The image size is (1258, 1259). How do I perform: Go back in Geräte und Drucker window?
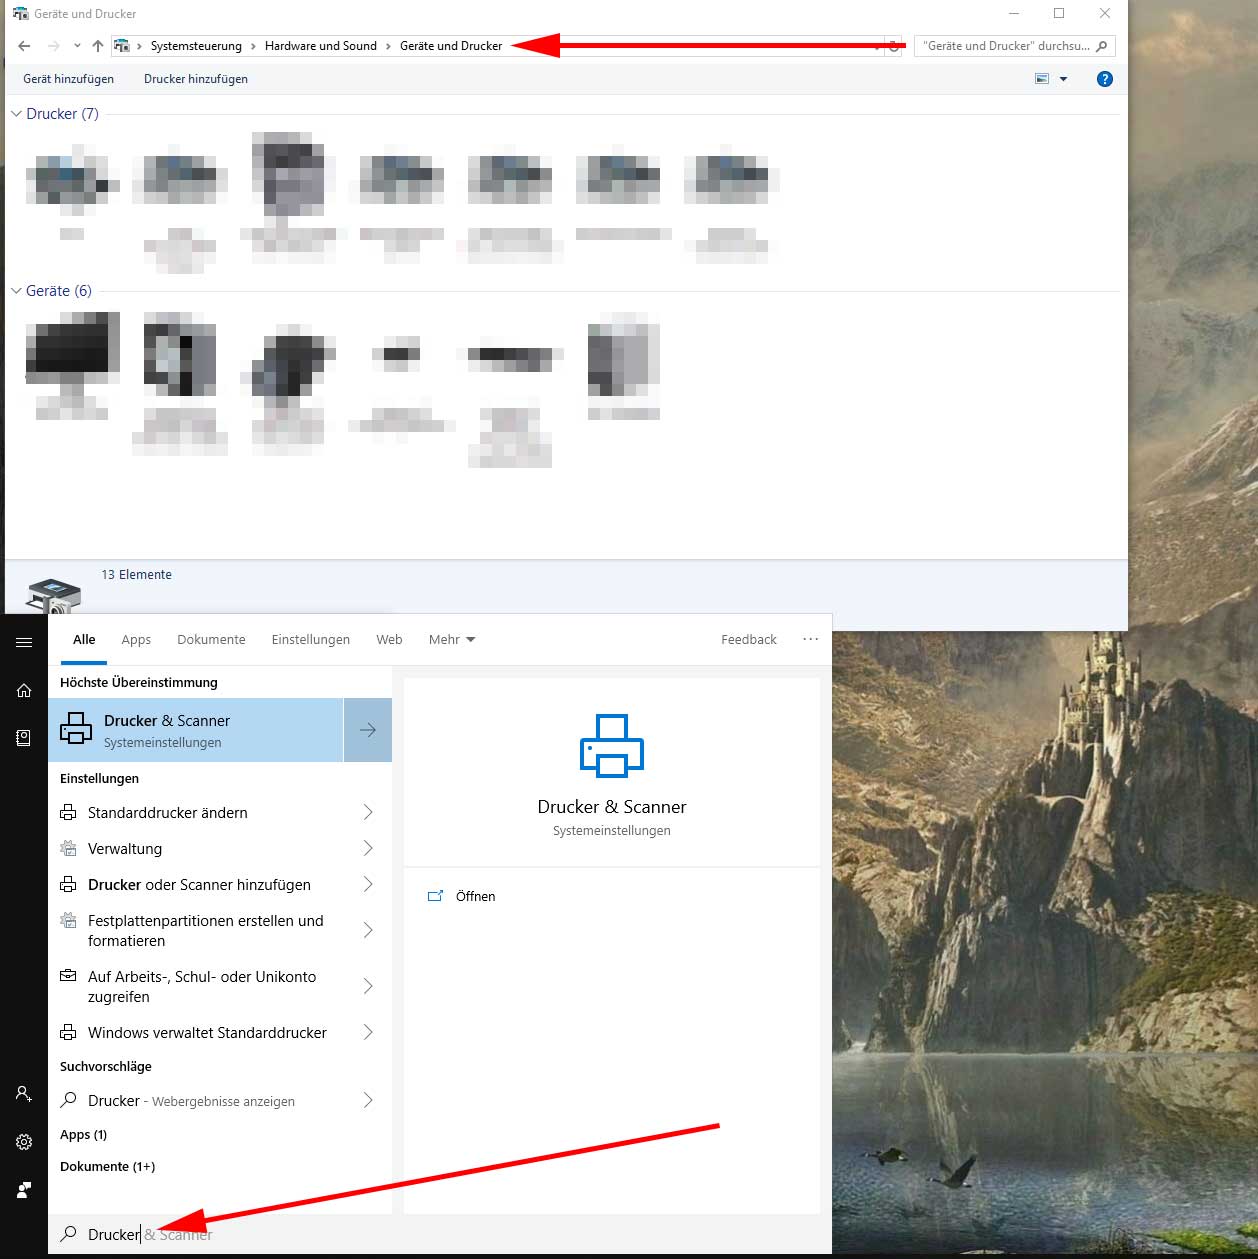coord(24,46)
